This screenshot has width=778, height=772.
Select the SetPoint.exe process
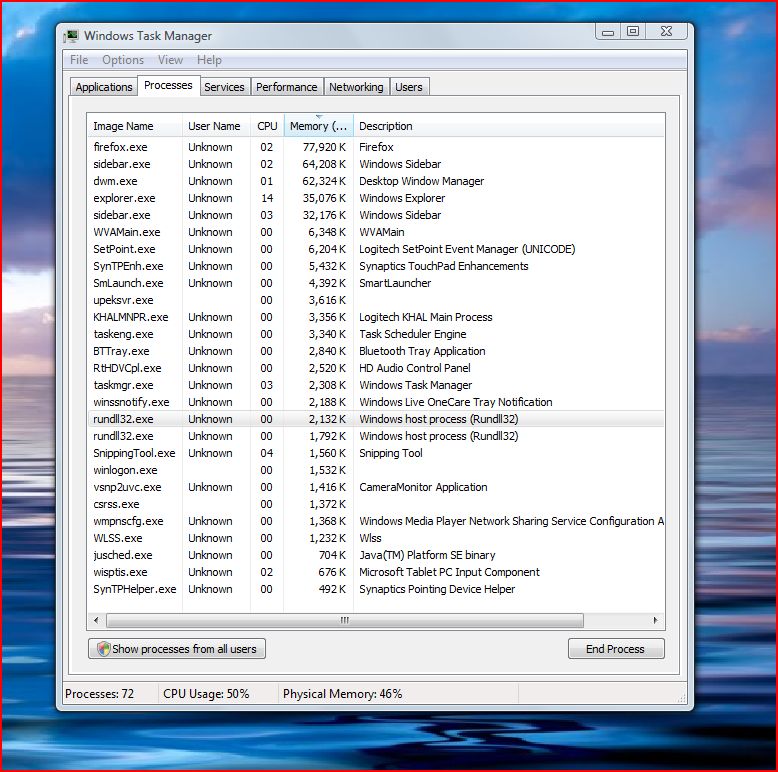pos(376,249)
